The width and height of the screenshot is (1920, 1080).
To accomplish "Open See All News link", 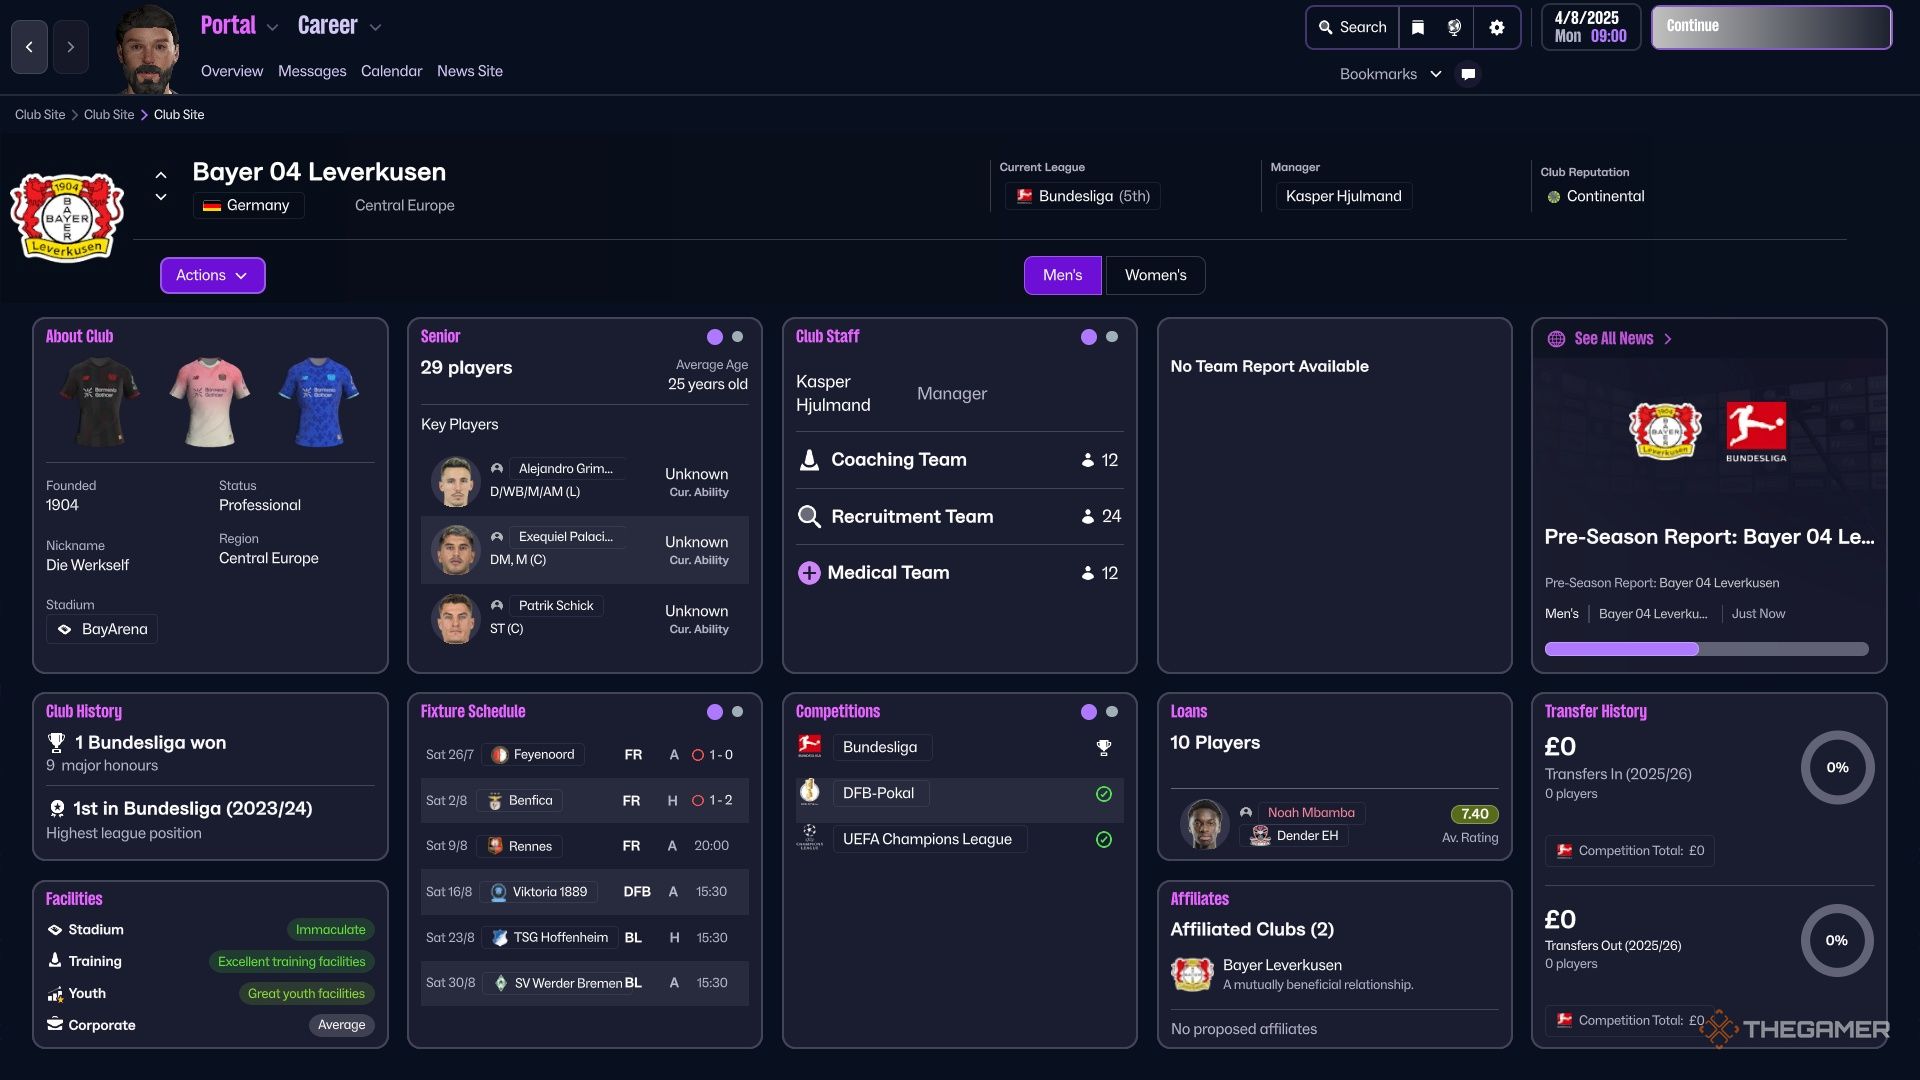I will pyautogui.click(x=1613, y=339).
